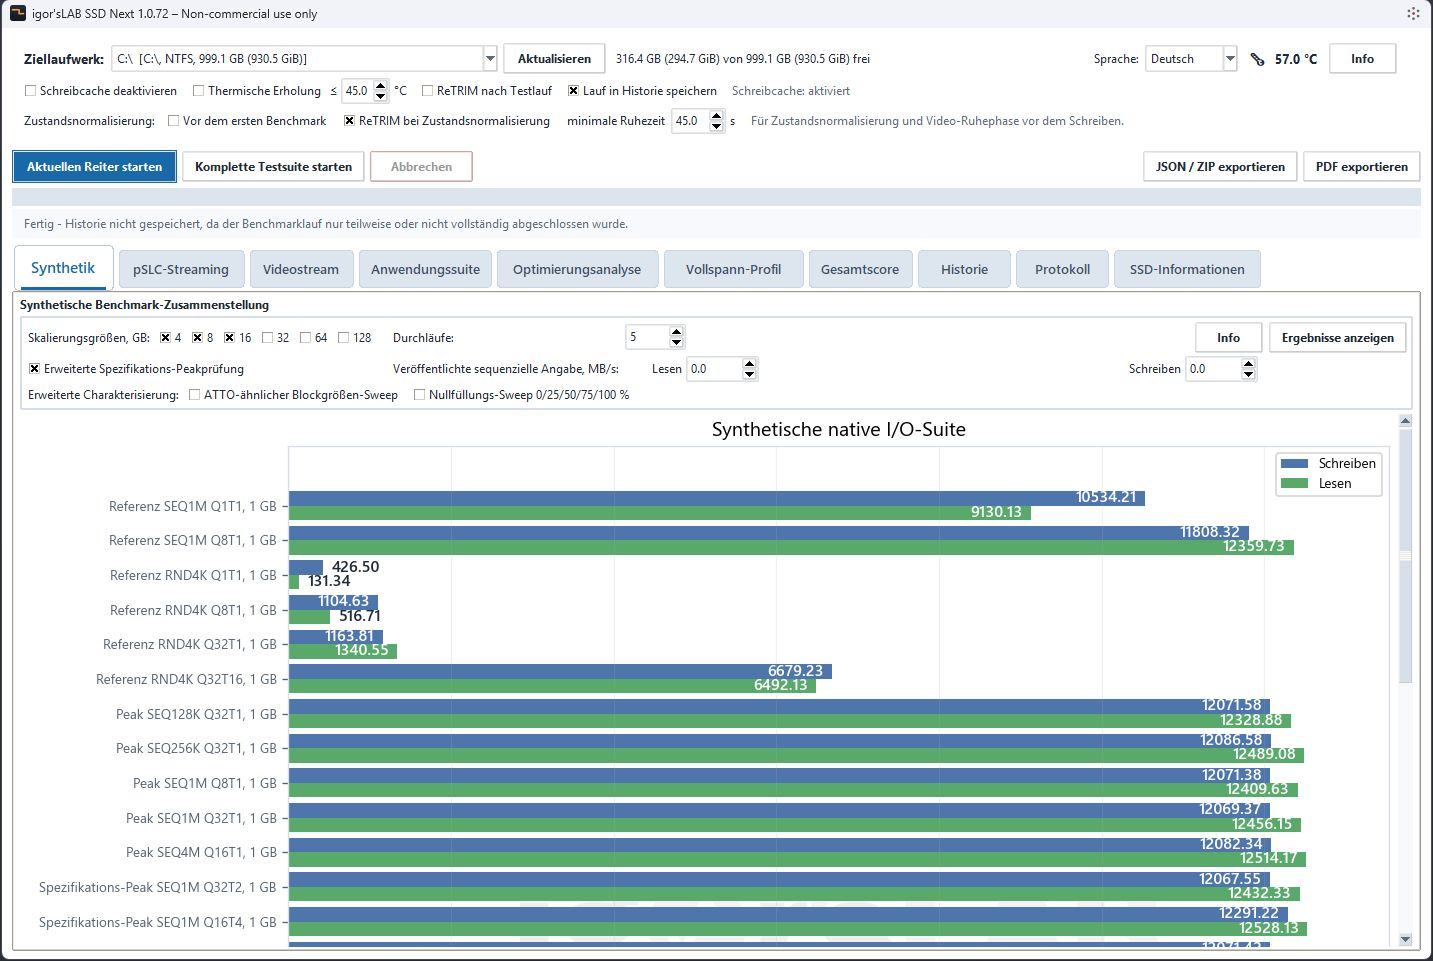1433x961 pixels.
Task: Toggle ReTRIM nach Testlauf checkbox
Action: pyautogui.click(x=427, y=91)
